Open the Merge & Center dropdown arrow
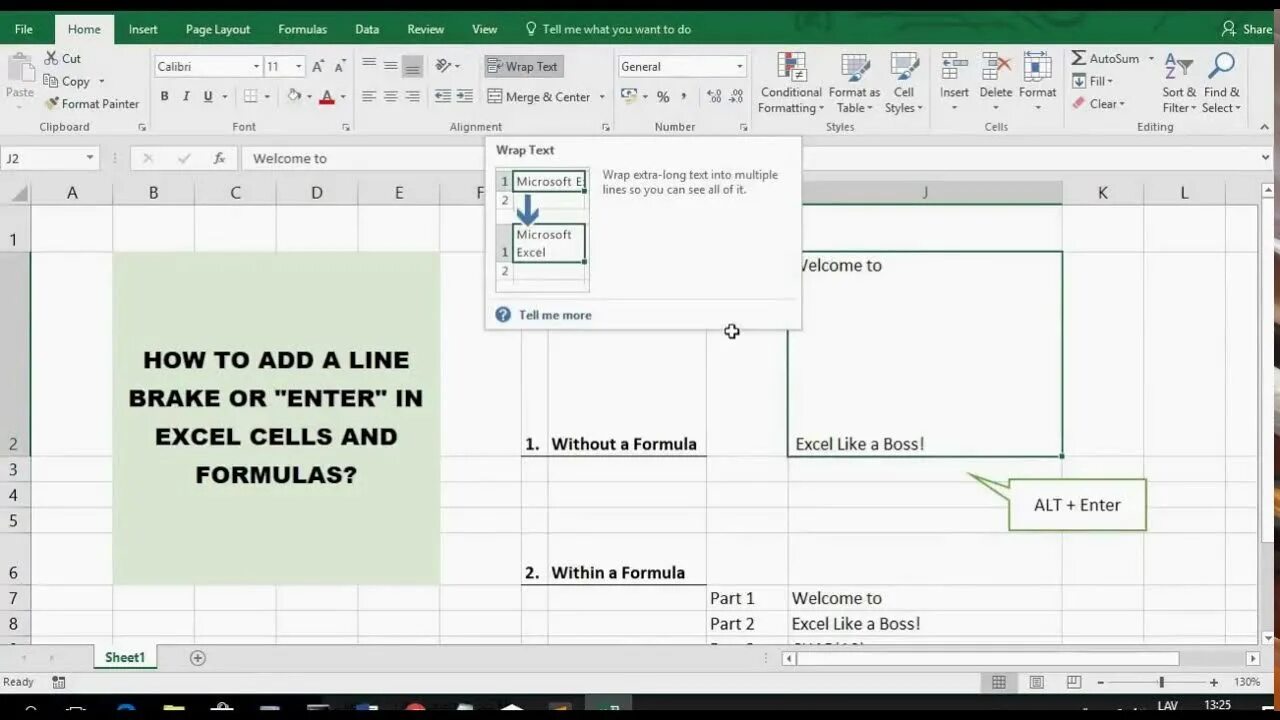The height and width of the screenshot is (720, 1280). click(602, 97)
